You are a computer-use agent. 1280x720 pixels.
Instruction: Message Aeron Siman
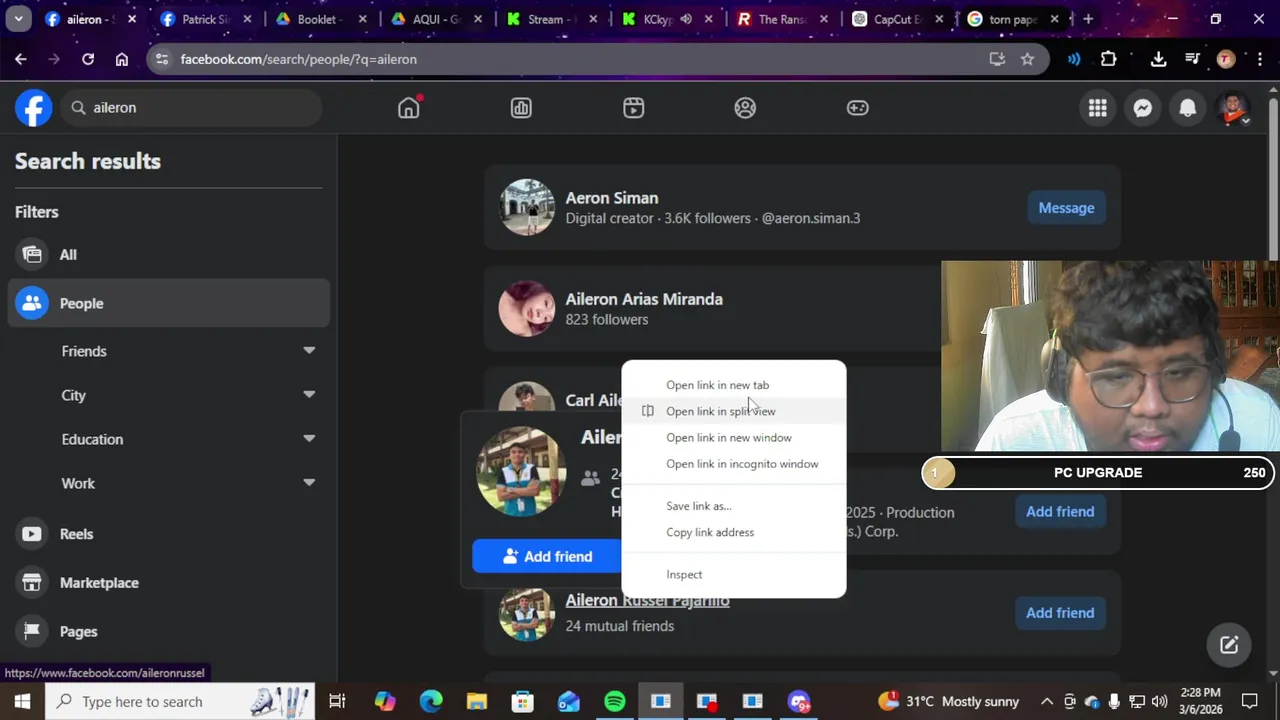click(1066, 208)
